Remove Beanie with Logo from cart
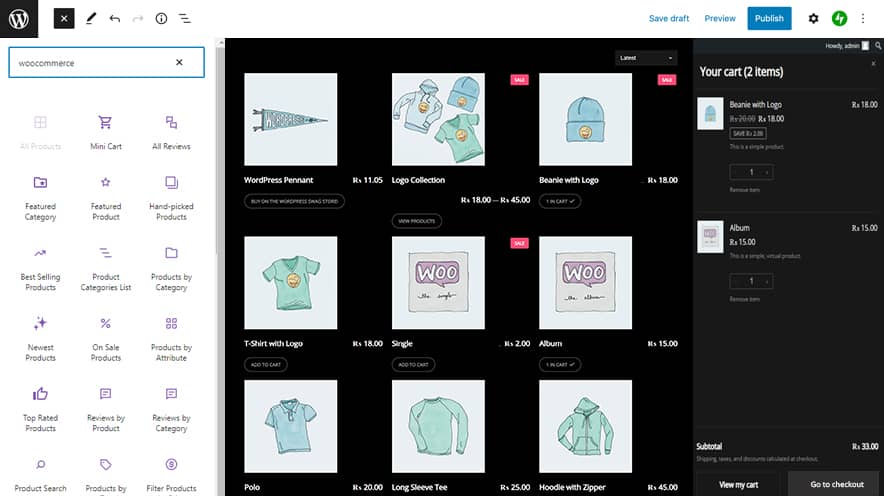Viewport: 884px width, 496px height. (x=744, y=190)
